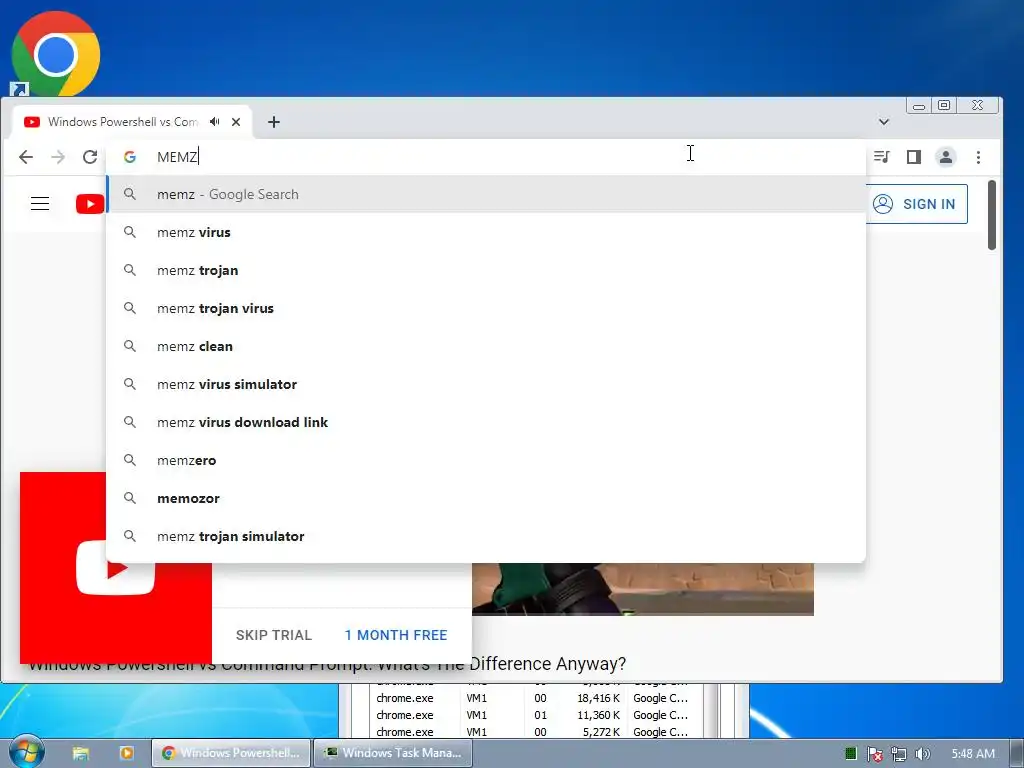Open the YouTube hamburger guide menu

pyautogui.click(x=40, y=204)
